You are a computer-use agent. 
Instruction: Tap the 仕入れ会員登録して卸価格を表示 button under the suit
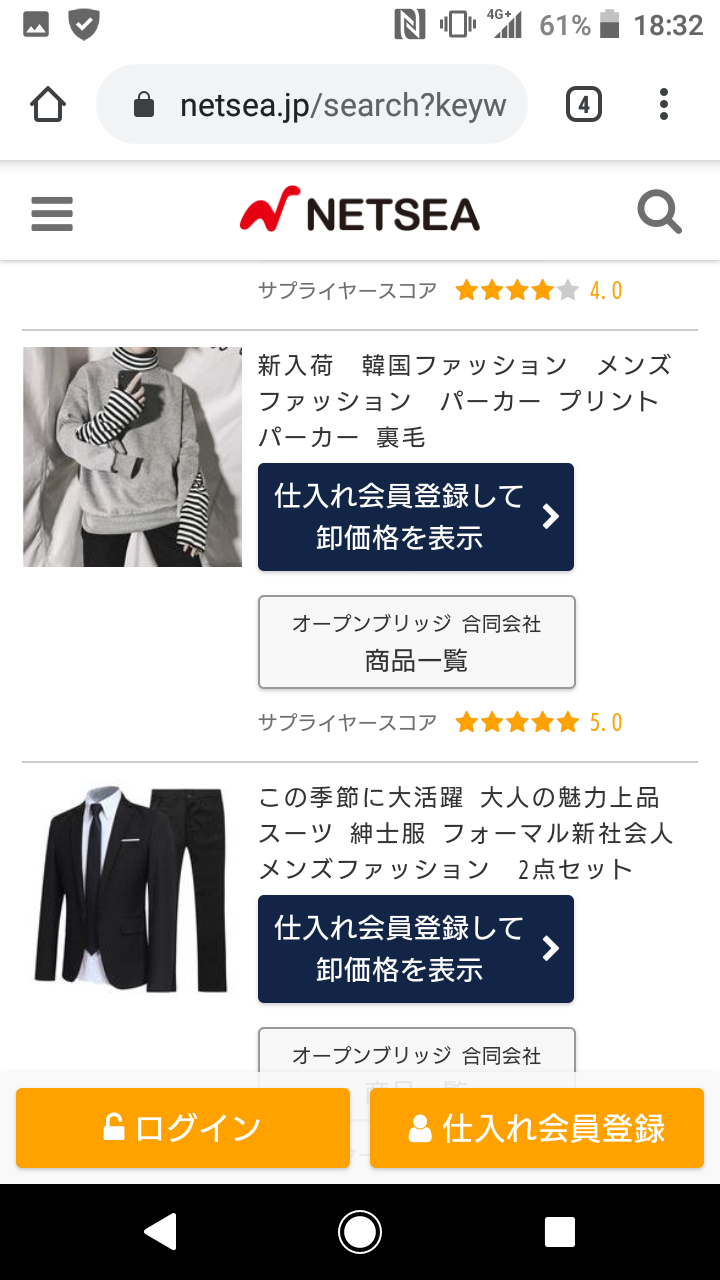point(416,949)
